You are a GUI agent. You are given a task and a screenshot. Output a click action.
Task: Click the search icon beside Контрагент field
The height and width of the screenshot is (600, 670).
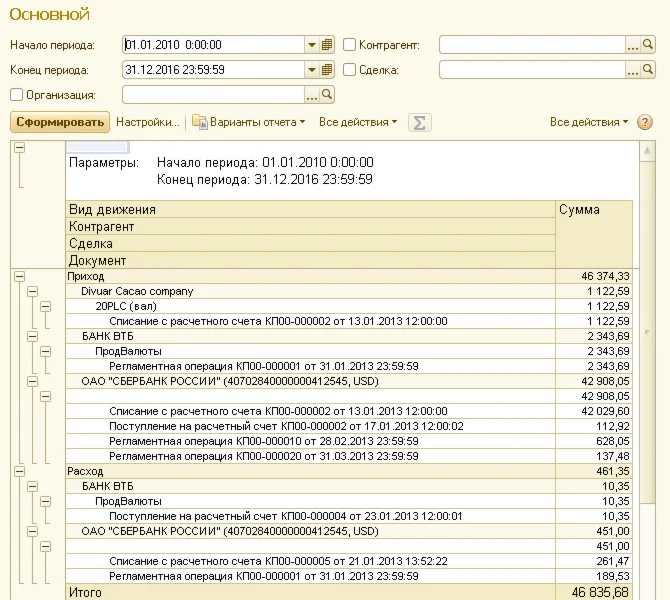tap(647, 45)
